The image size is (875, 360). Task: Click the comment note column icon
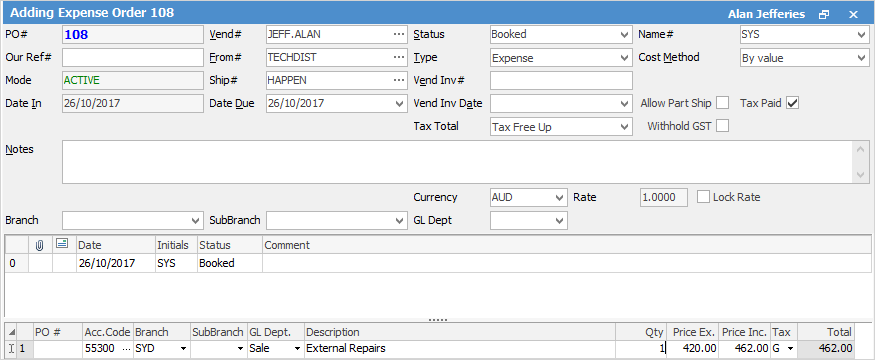pyautogui.click(x=62, y=244)
